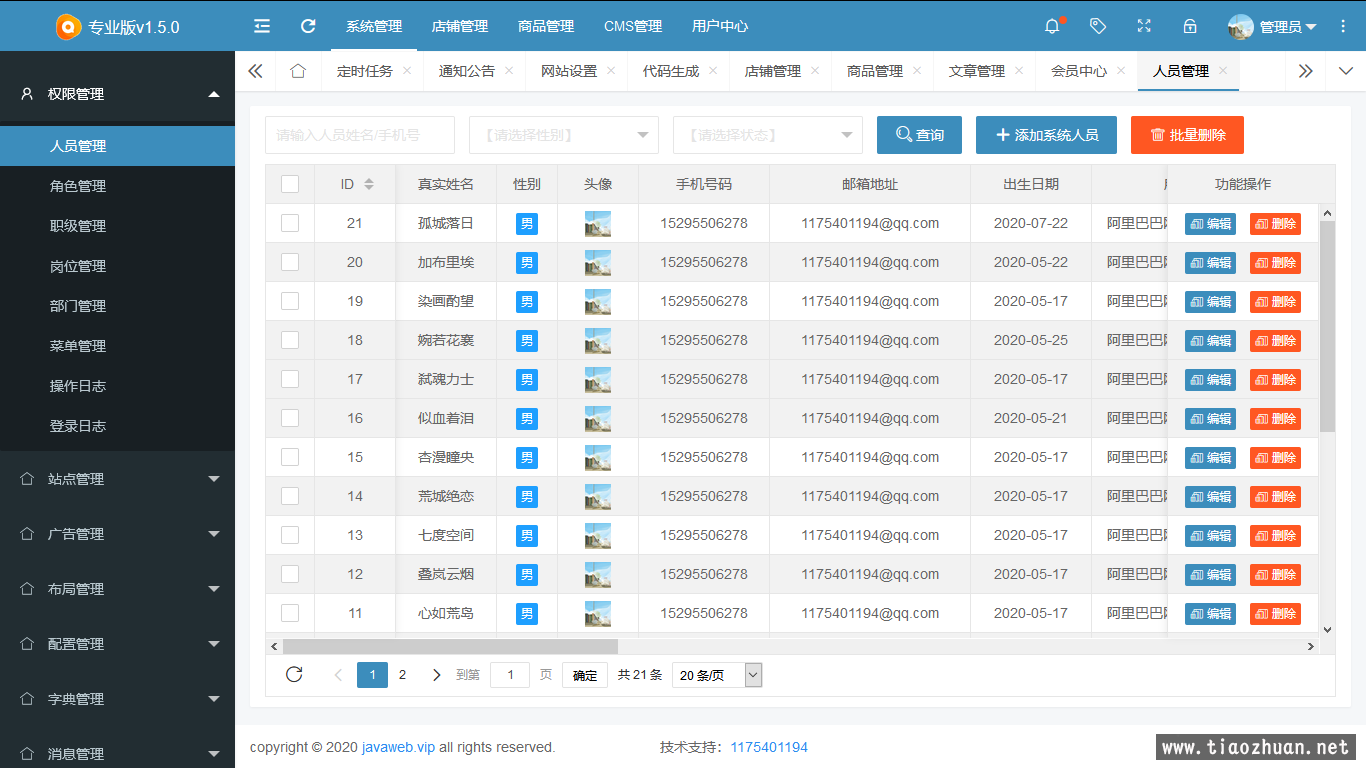Expand the 广告管理 sidebar section
This screenshot has height=768, width=1366.
click(x=117, y=534)
